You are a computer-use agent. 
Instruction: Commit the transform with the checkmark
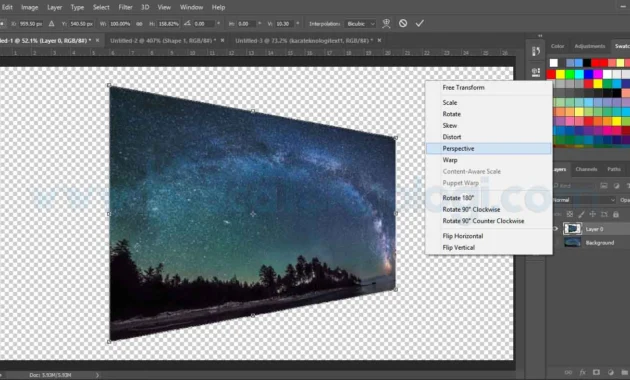click(419, 23)
